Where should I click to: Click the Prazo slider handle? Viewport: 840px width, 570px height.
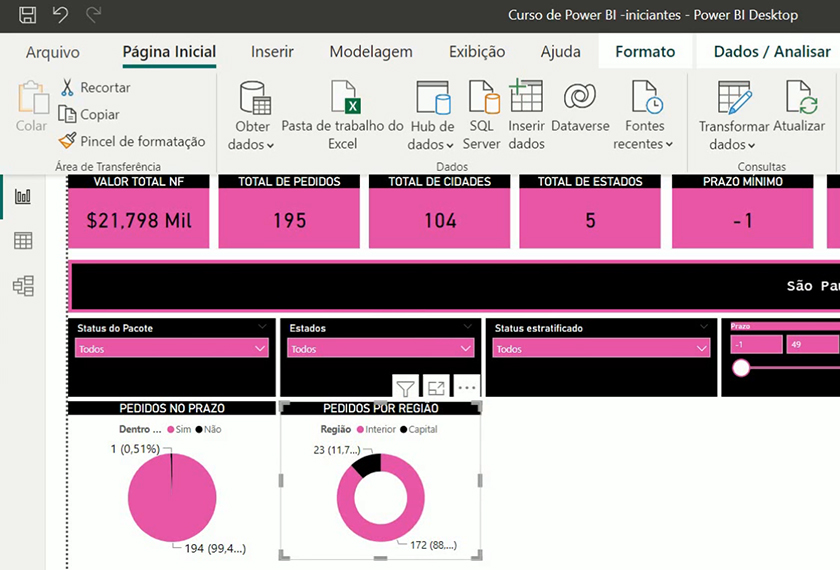pyautogui.click(x=741, y=368)
